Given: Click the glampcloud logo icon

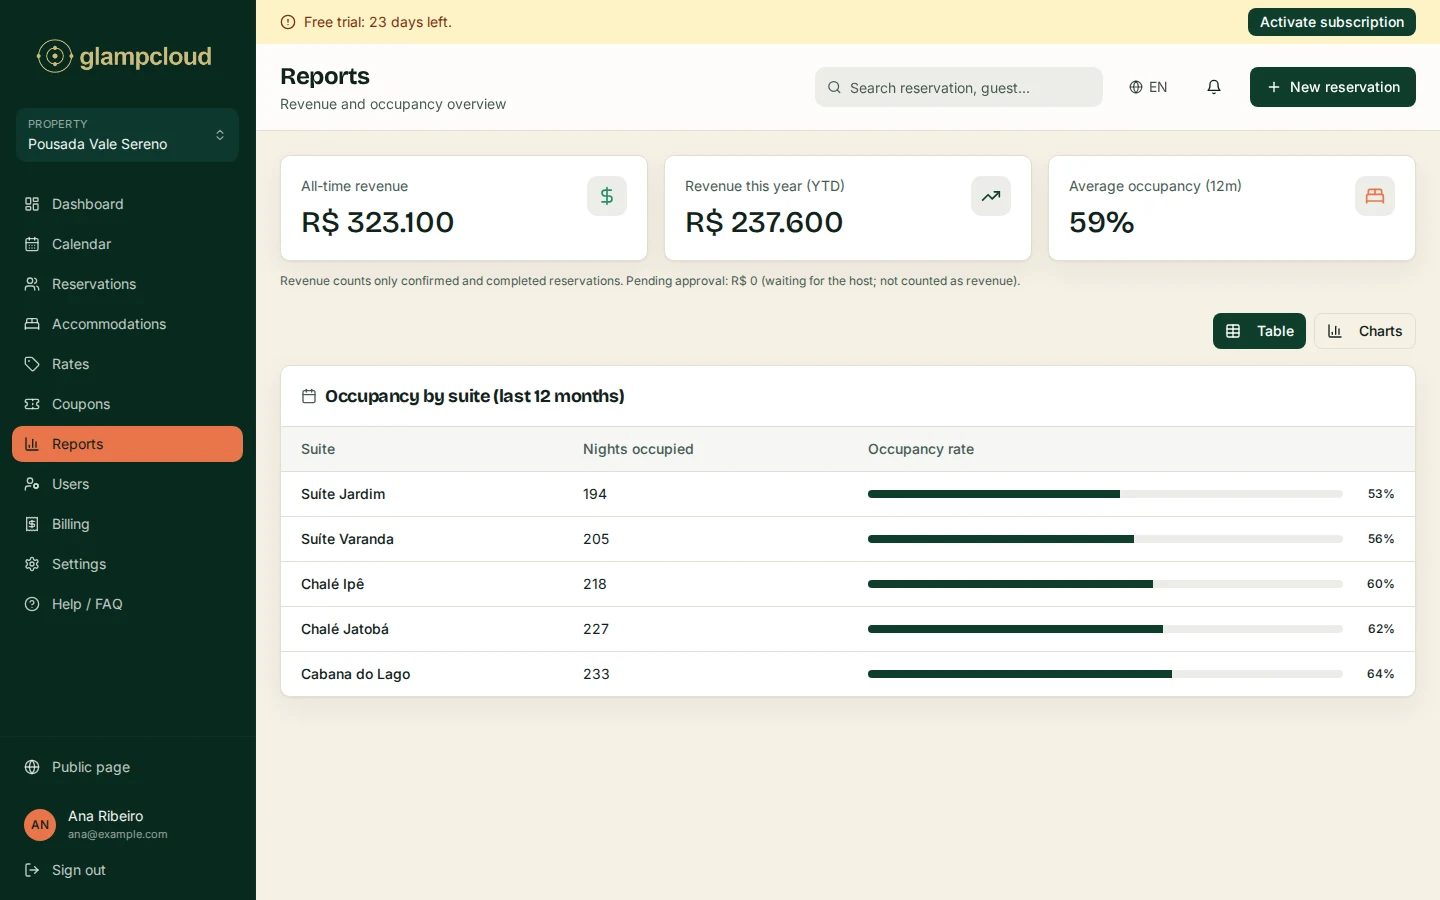Looking at the screenshot, I should (x=55, y=56).
